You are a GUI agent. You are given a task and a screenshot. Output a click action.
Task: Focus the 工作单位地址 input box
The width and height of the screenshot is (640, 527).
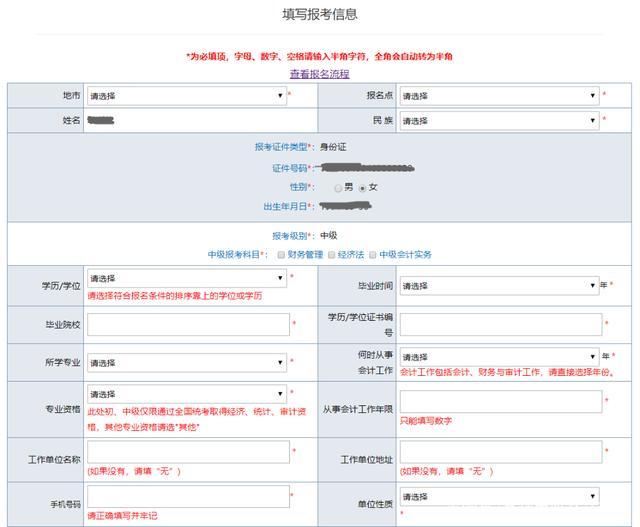click(501, 452)
